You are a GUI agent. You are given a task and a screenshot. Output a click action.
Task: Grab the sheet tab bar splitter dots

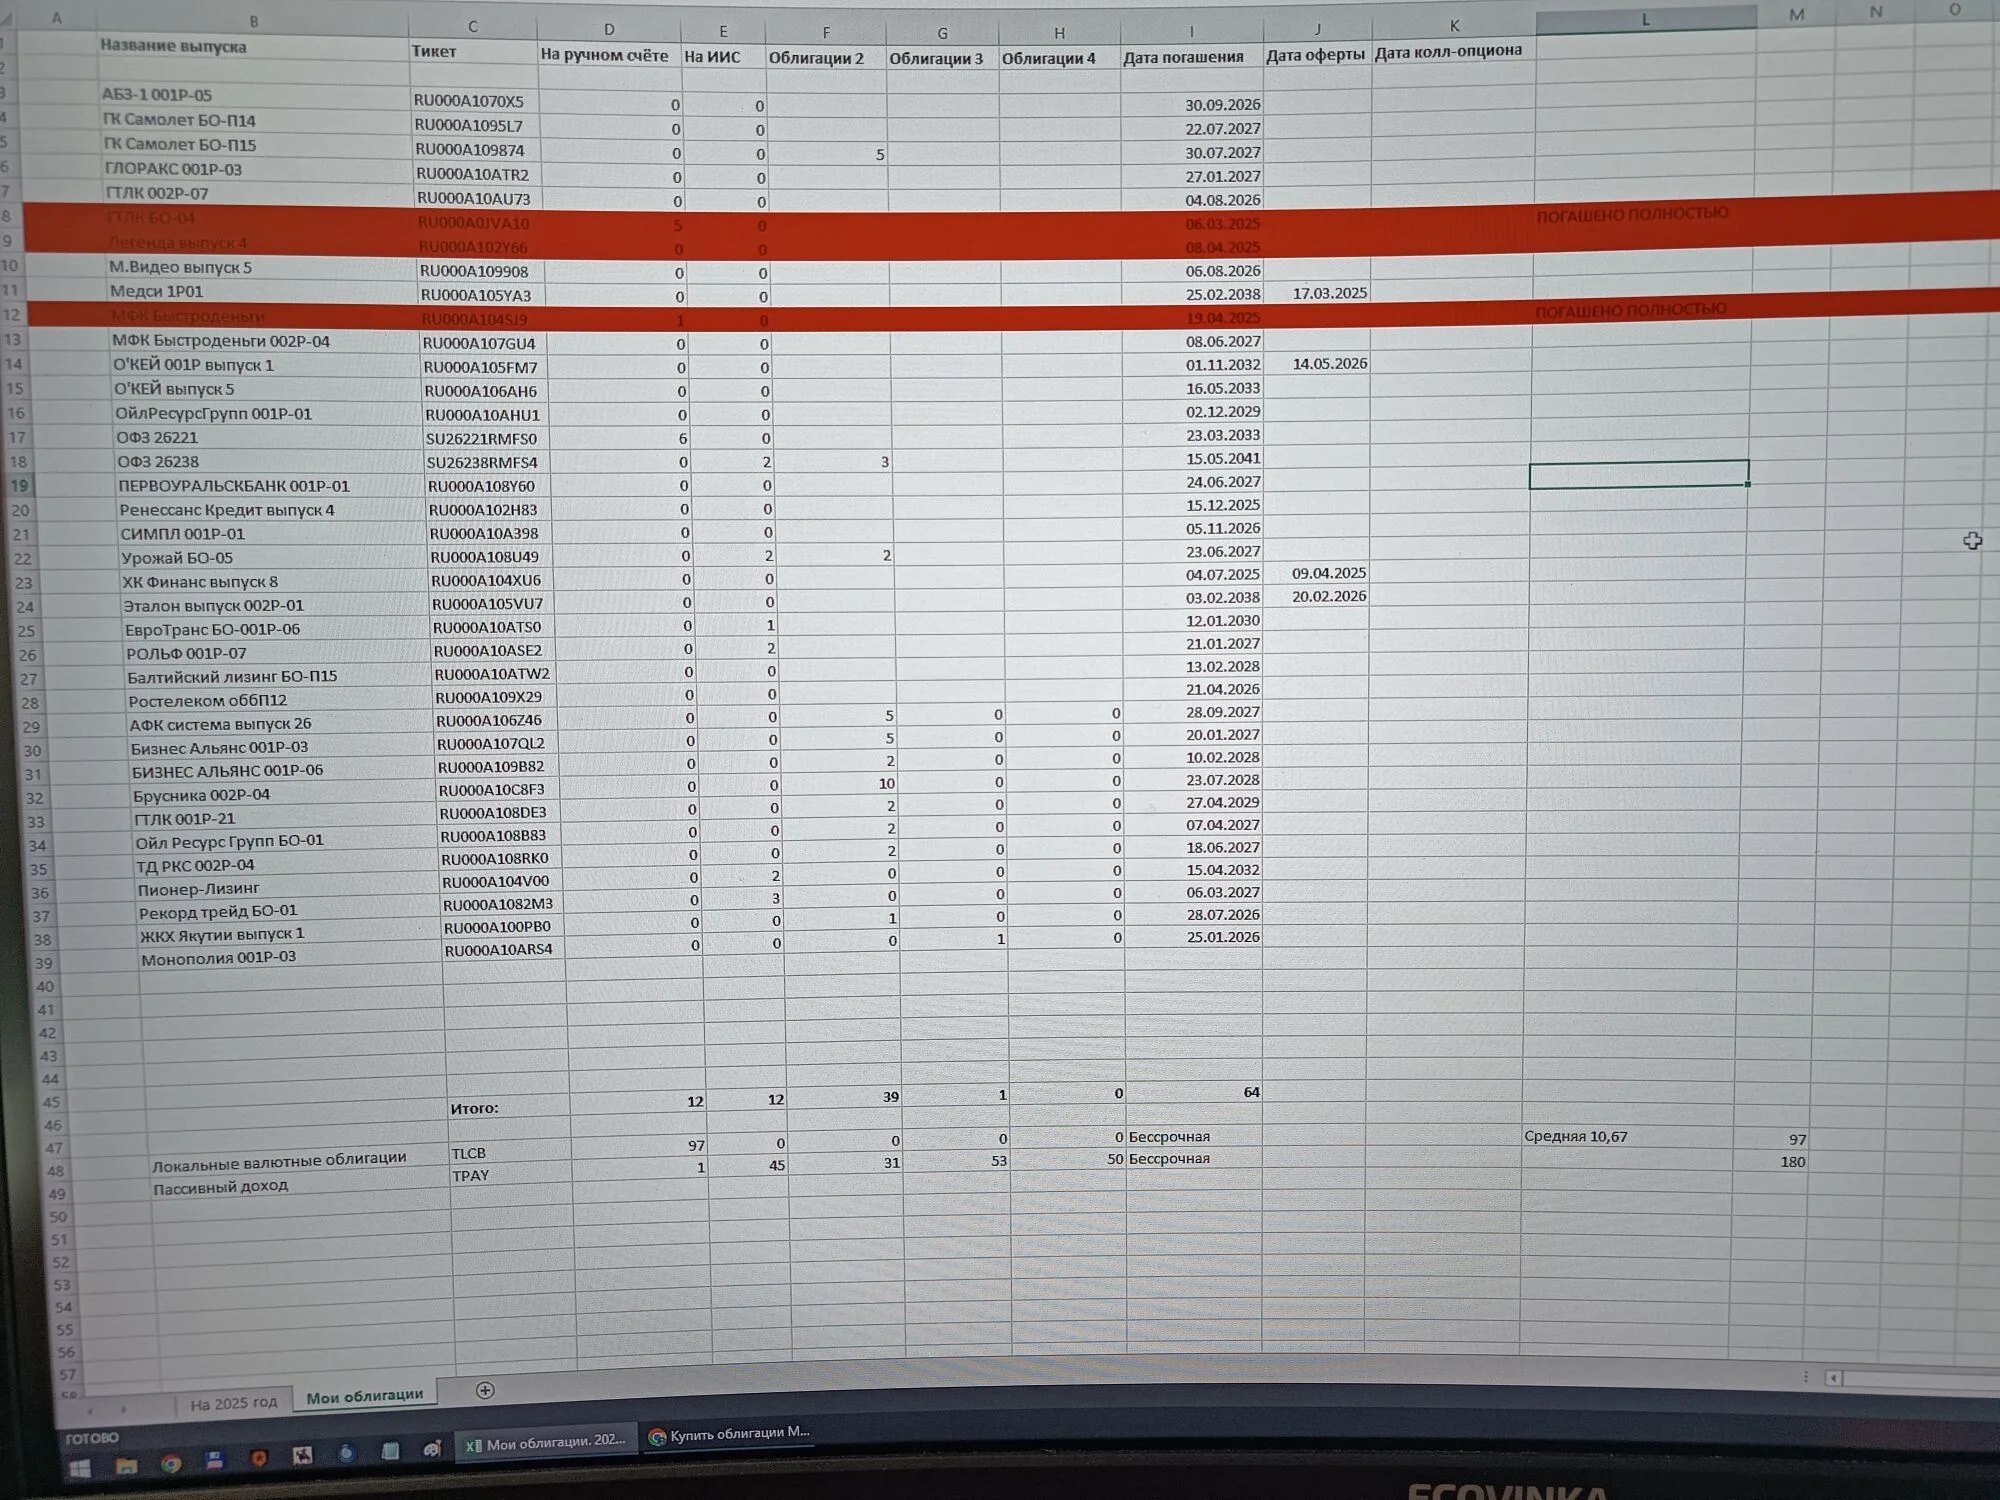click(1805, 1377)
